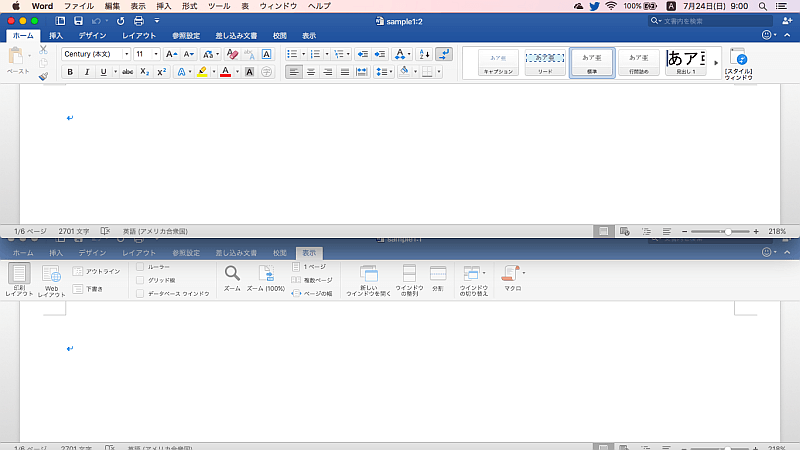Toggle character shading A button
Screen dimensions: 800x450
249,72
